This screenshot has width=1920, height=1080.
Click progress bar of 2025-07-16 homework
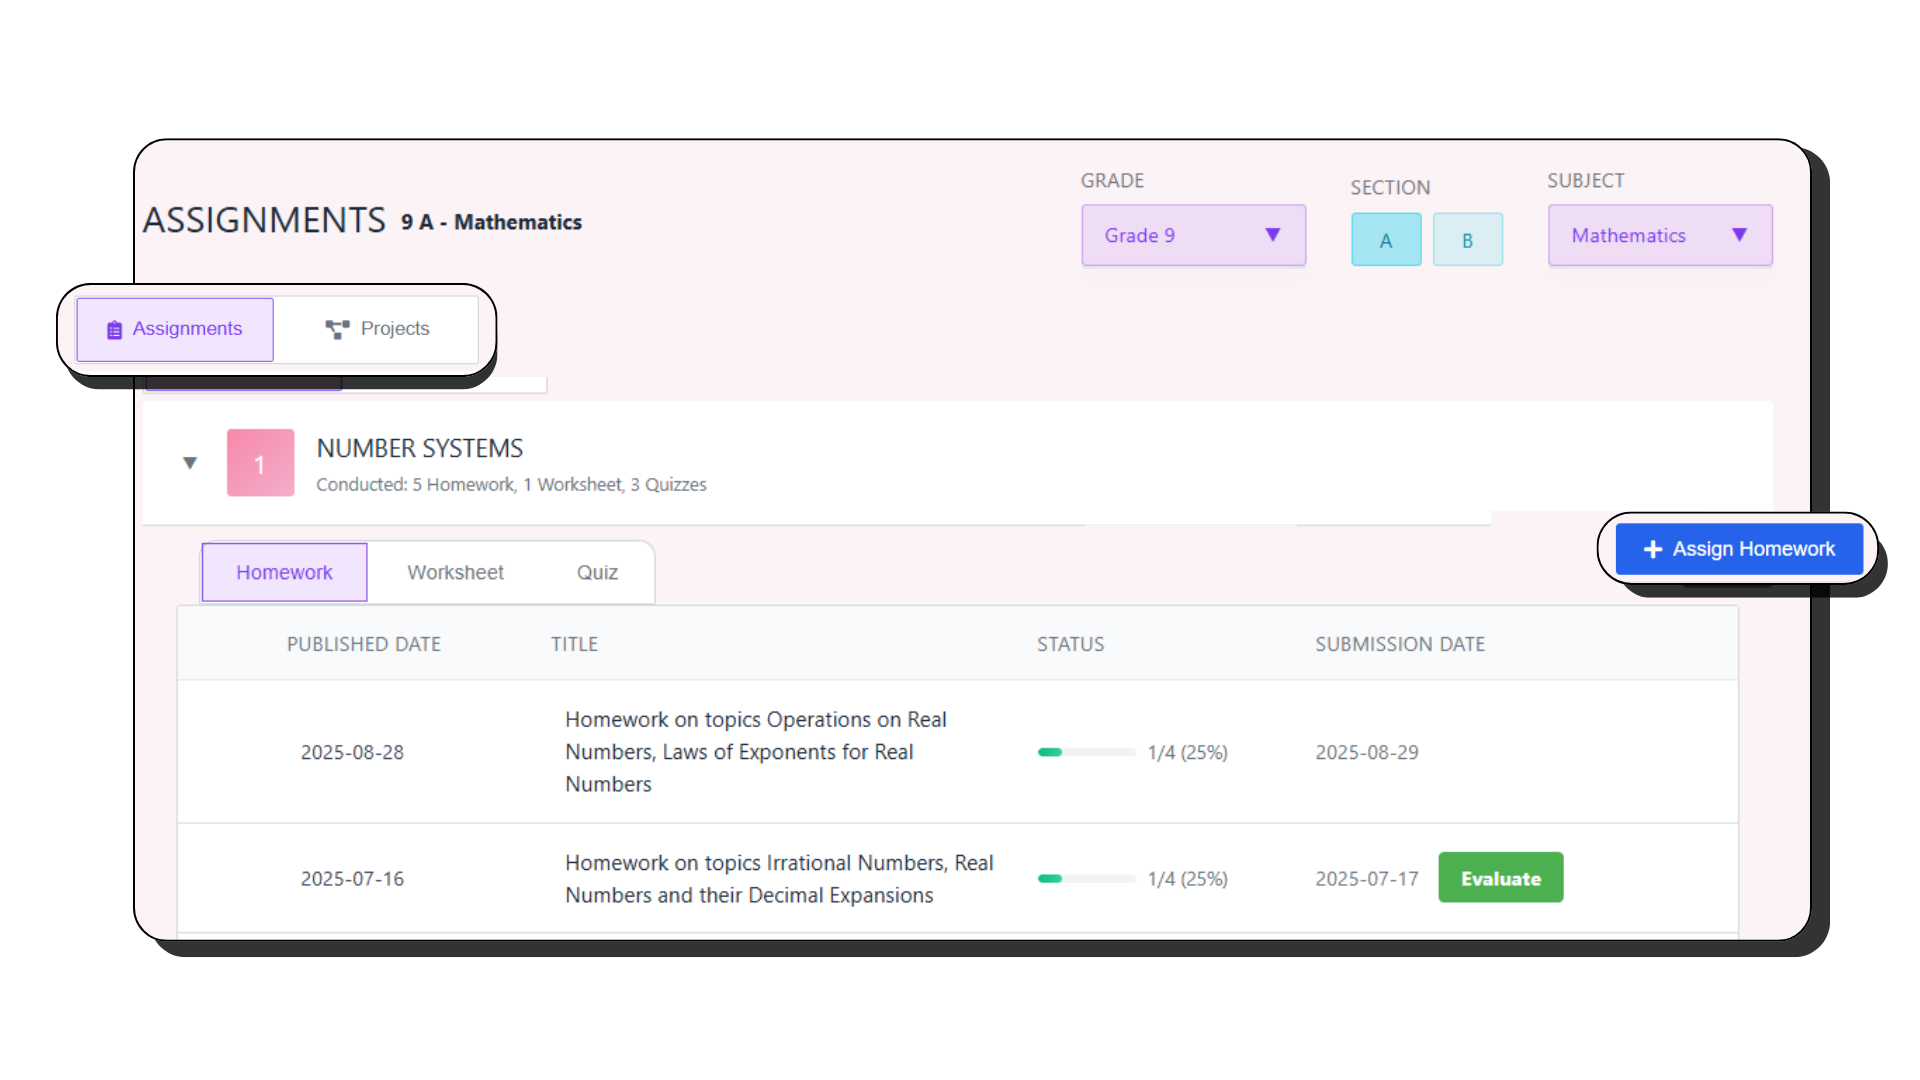tap(1086, 879)
